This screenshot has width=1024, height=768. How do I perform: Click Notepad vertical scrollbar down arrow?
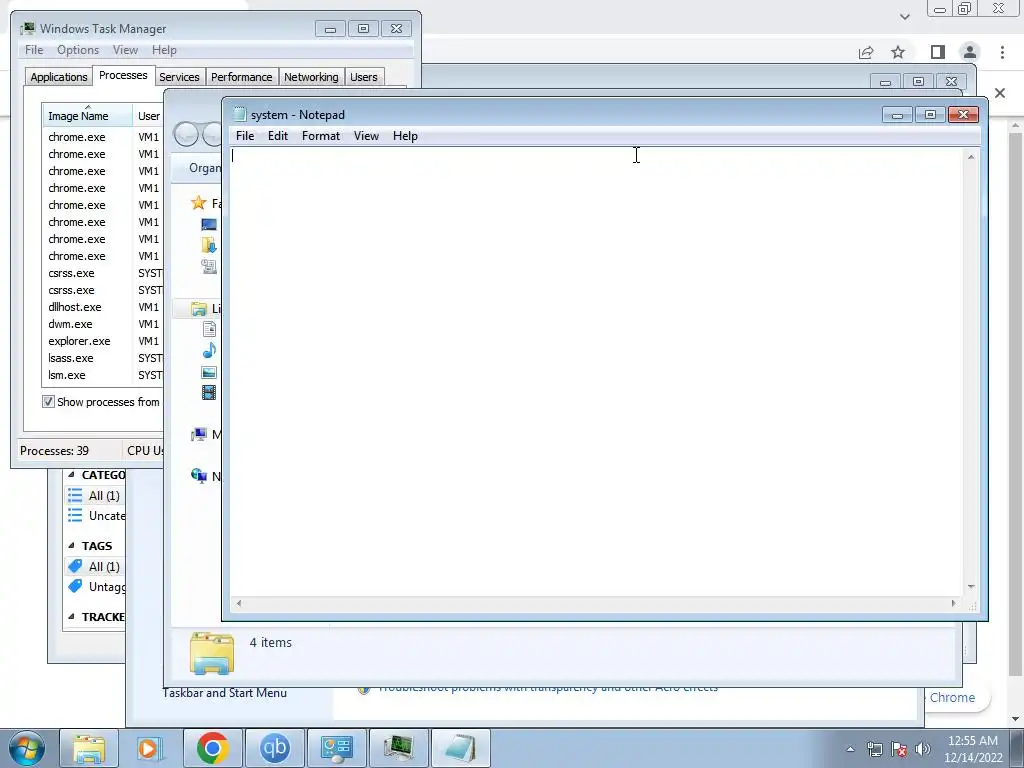[971, 586]
